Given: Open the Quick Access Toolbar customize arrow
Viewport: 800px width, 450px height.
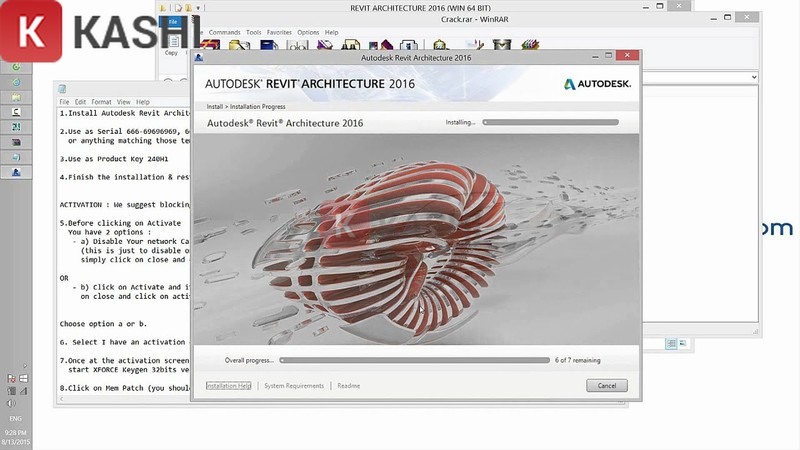Looking at the screenshot, I should [199, 8].
